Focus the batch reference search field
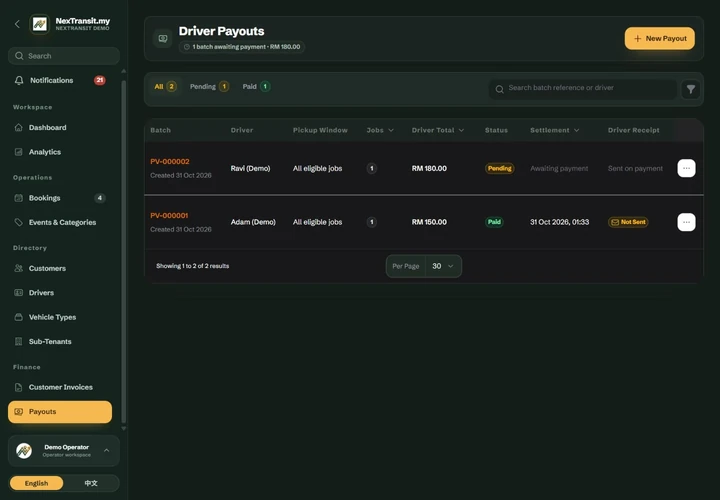Image resolution: width=720 pixels, height=500 pixels. (583, 90)
